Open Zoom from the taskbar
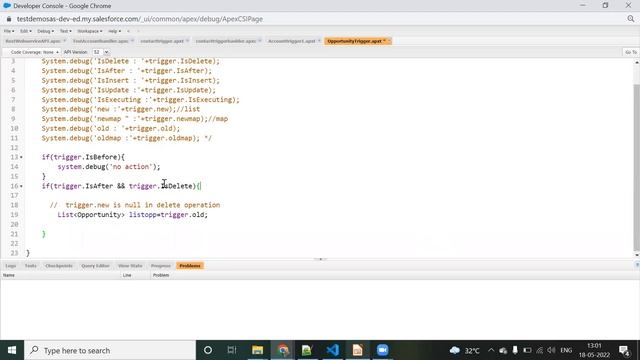Screen dimensions: 640x360 pos(382,350)
